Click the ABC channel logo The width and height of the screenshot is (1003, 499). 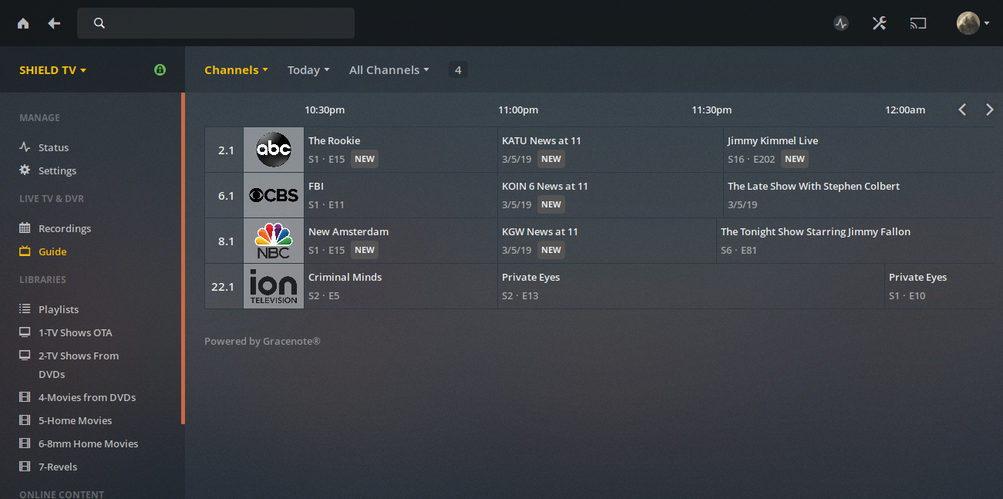(274, 150)
